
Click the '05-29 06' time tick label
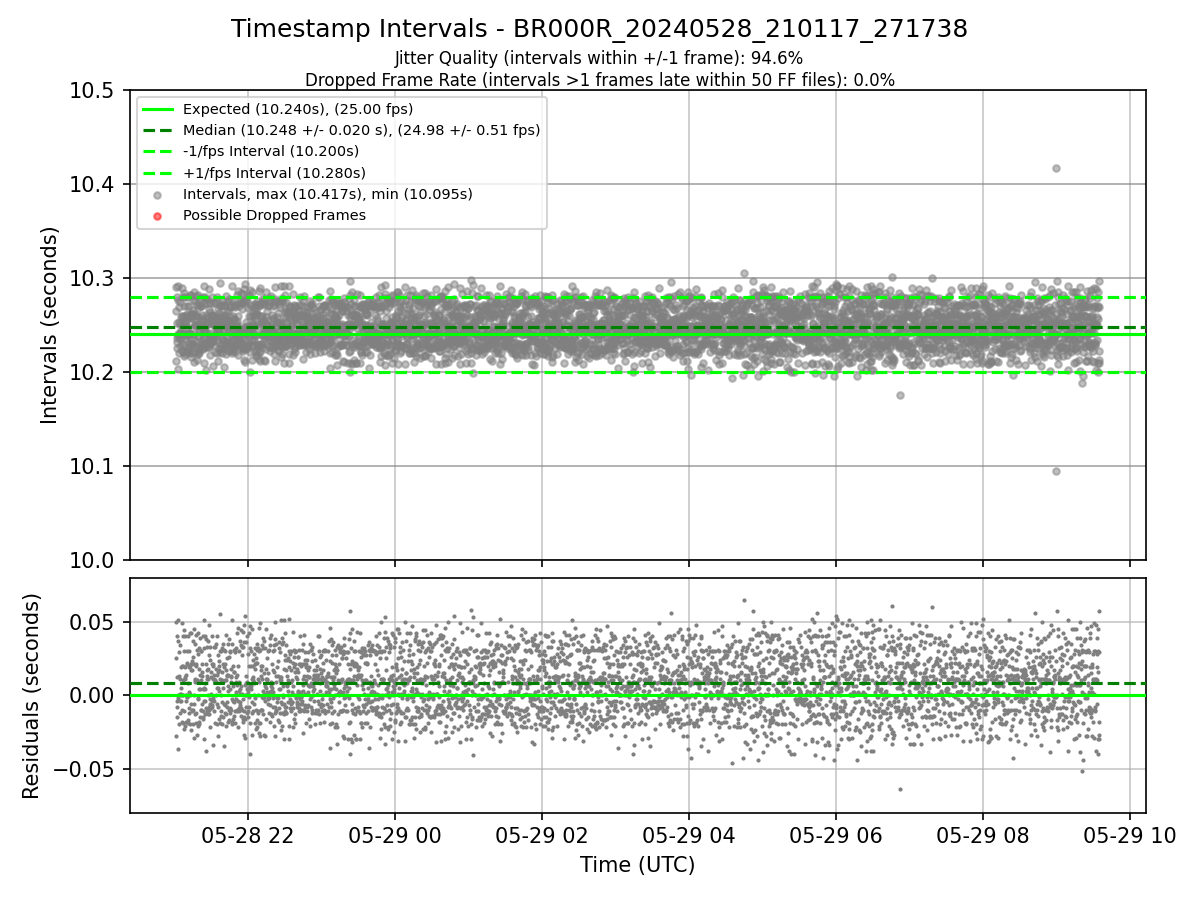835,837
